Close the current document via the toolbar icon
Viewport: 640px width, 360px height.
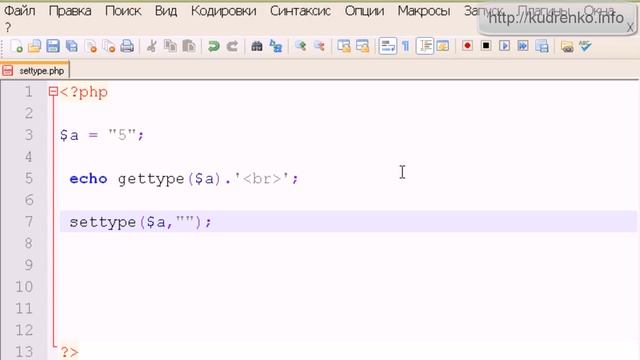pyautogui.click(x=91, y=46)
